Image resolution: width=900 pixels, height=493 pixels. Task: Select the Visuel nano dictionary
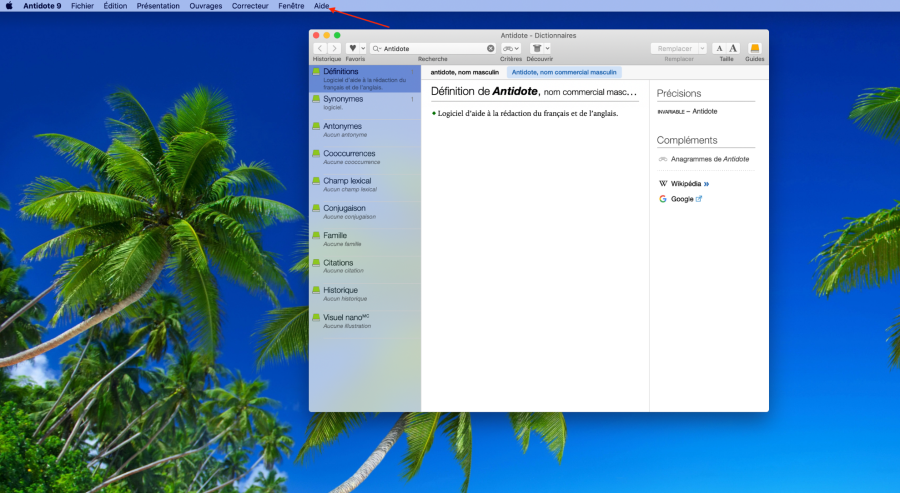(365, 324)
